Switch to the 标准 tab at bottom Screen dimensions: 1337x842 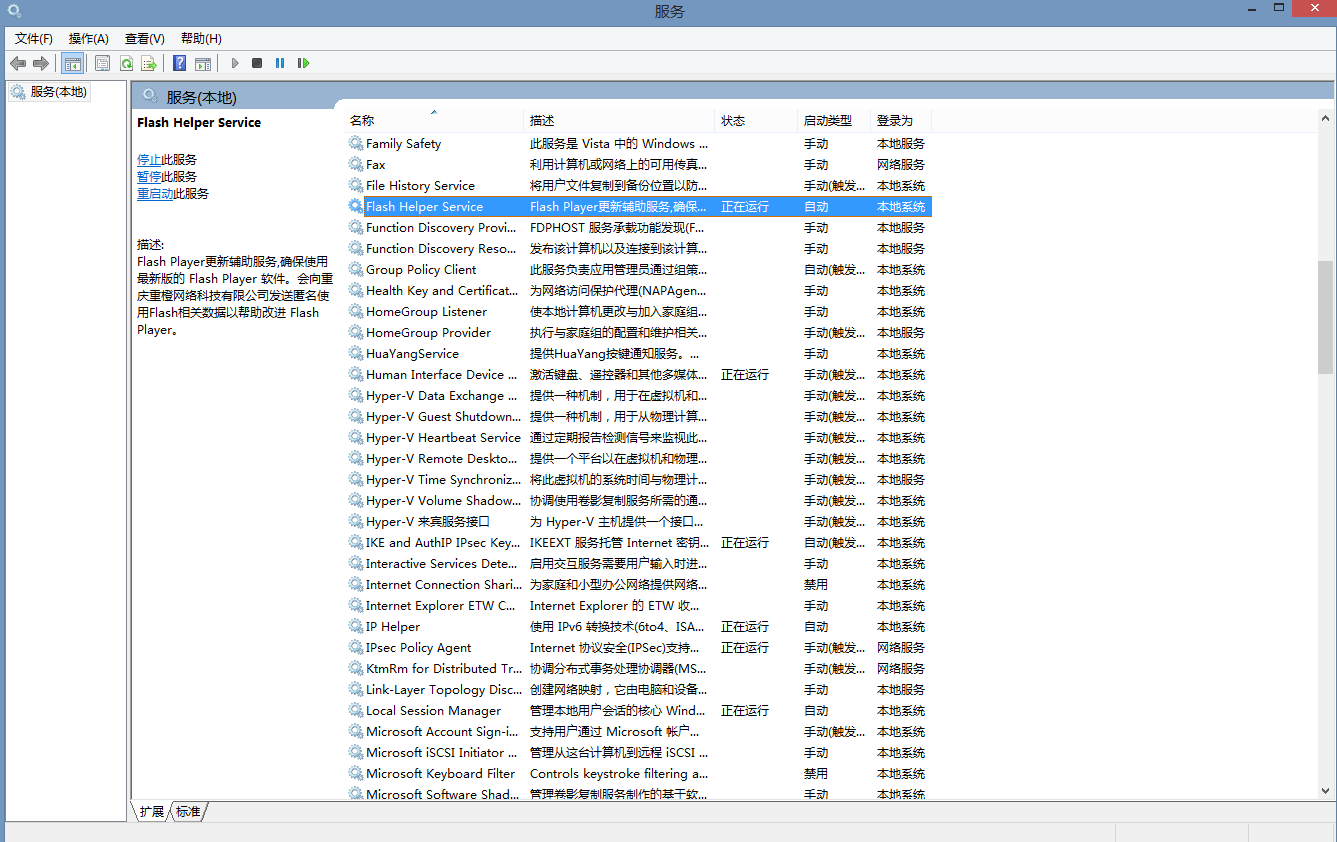188,811
